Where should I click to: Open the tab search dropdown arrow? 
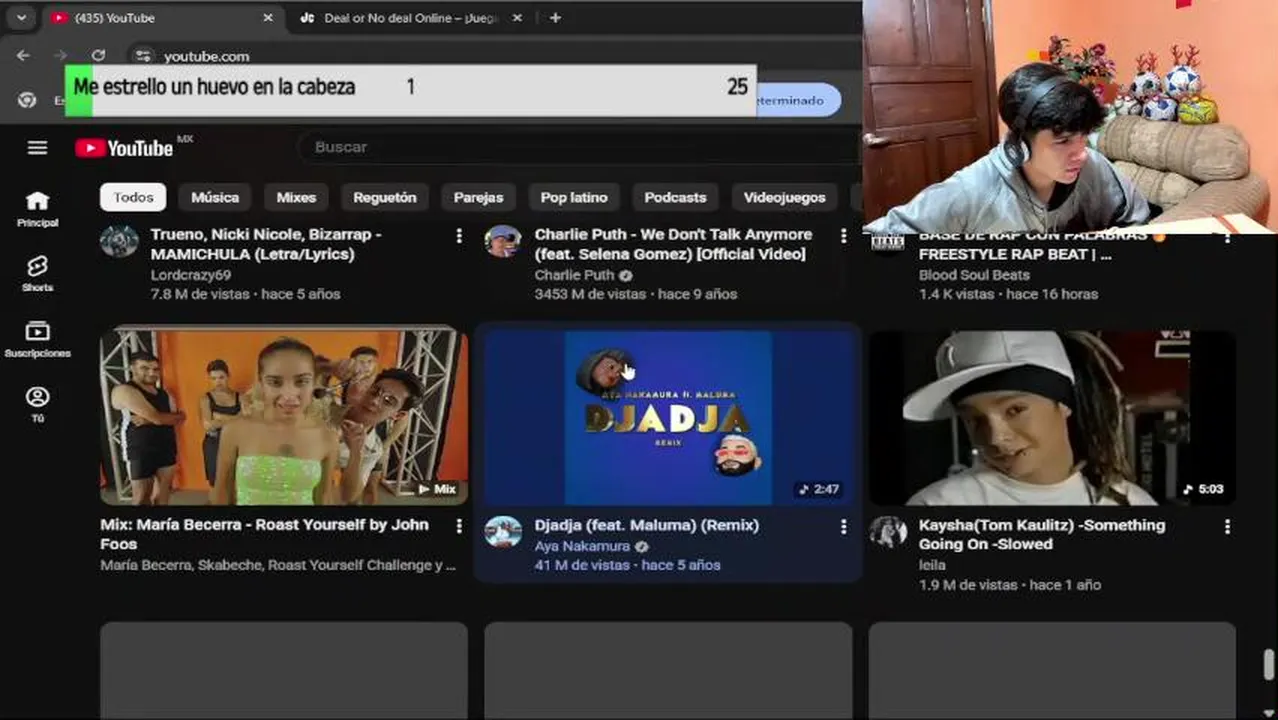pyautogui.click(x=21, y=18)
